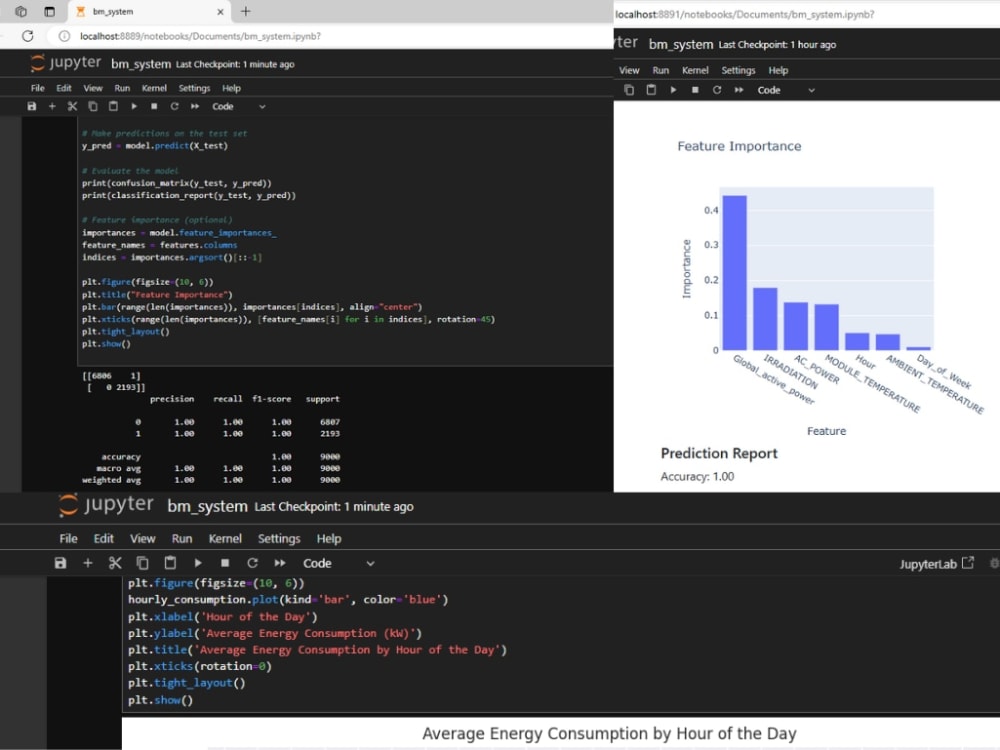Paste clipboard icon in bottom notebook toolbar
The height and width of the screenshot is (750, 1000).
pos(170,563)
